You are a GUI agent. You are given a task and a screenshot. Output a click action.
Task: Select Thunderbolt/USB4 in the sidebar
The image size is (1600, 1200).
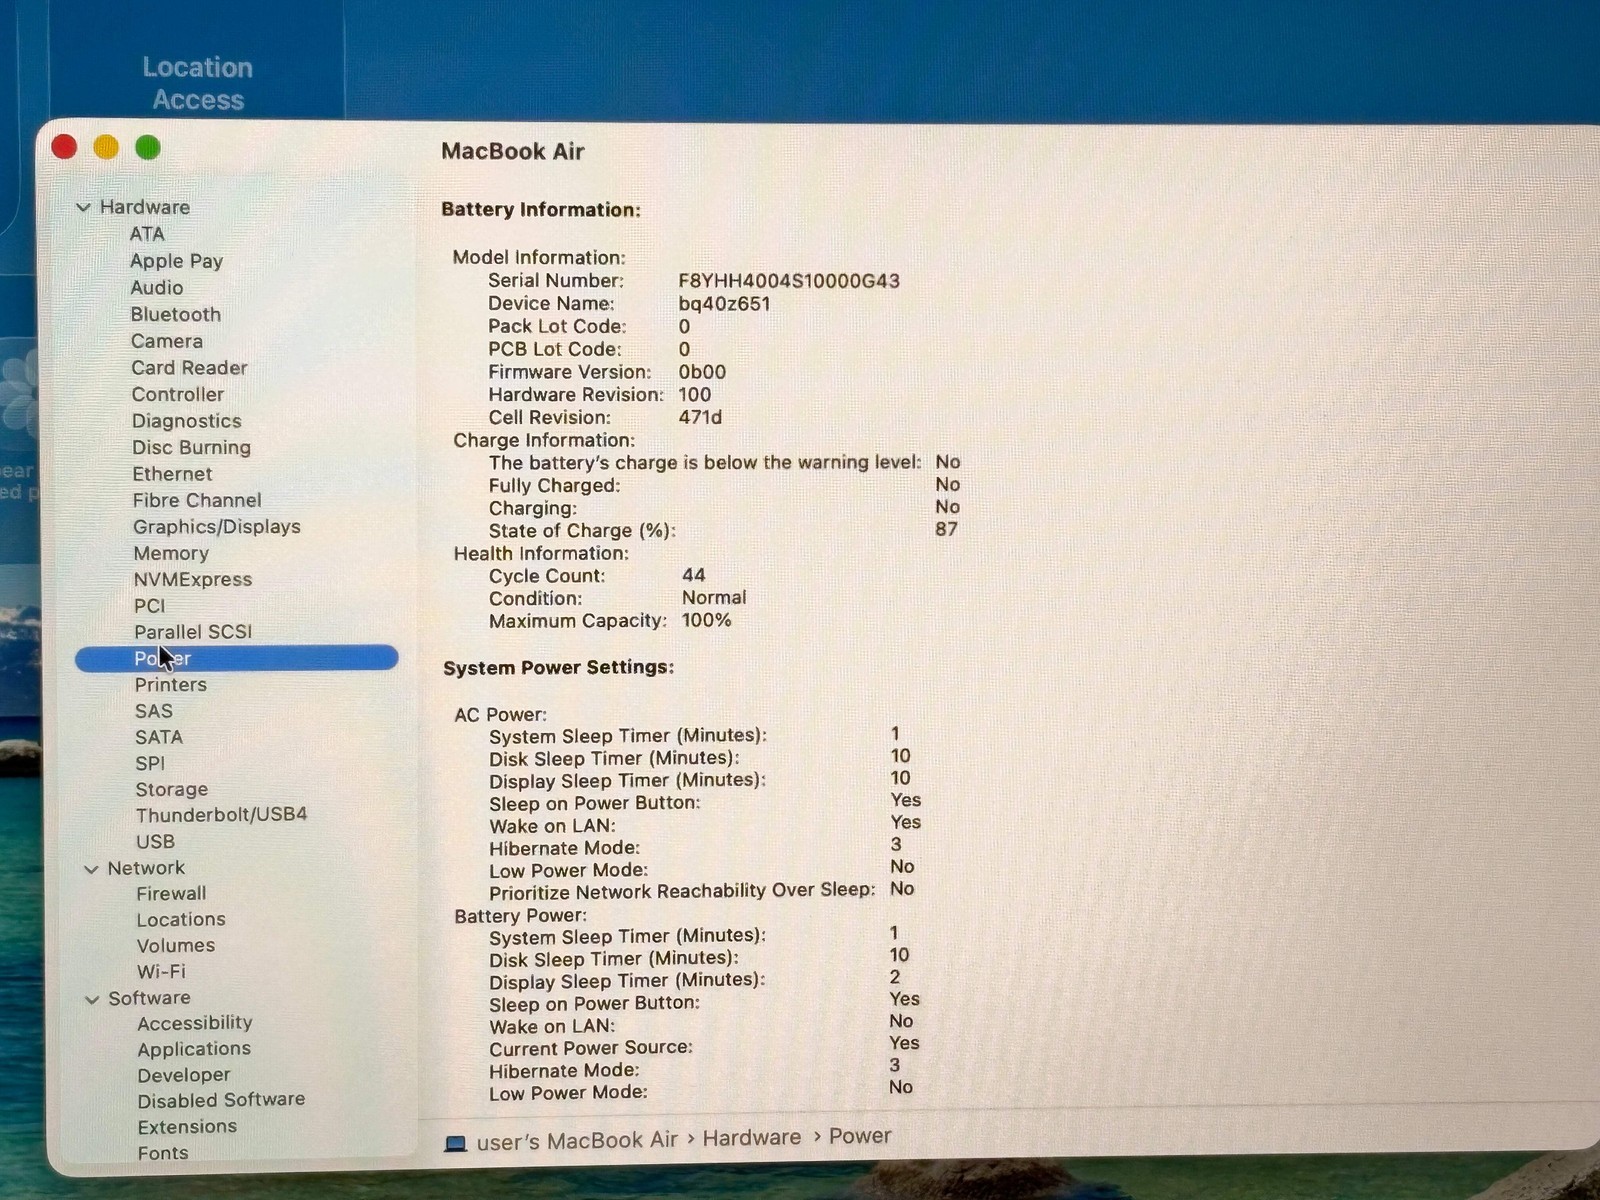click(x=222, y=815)
